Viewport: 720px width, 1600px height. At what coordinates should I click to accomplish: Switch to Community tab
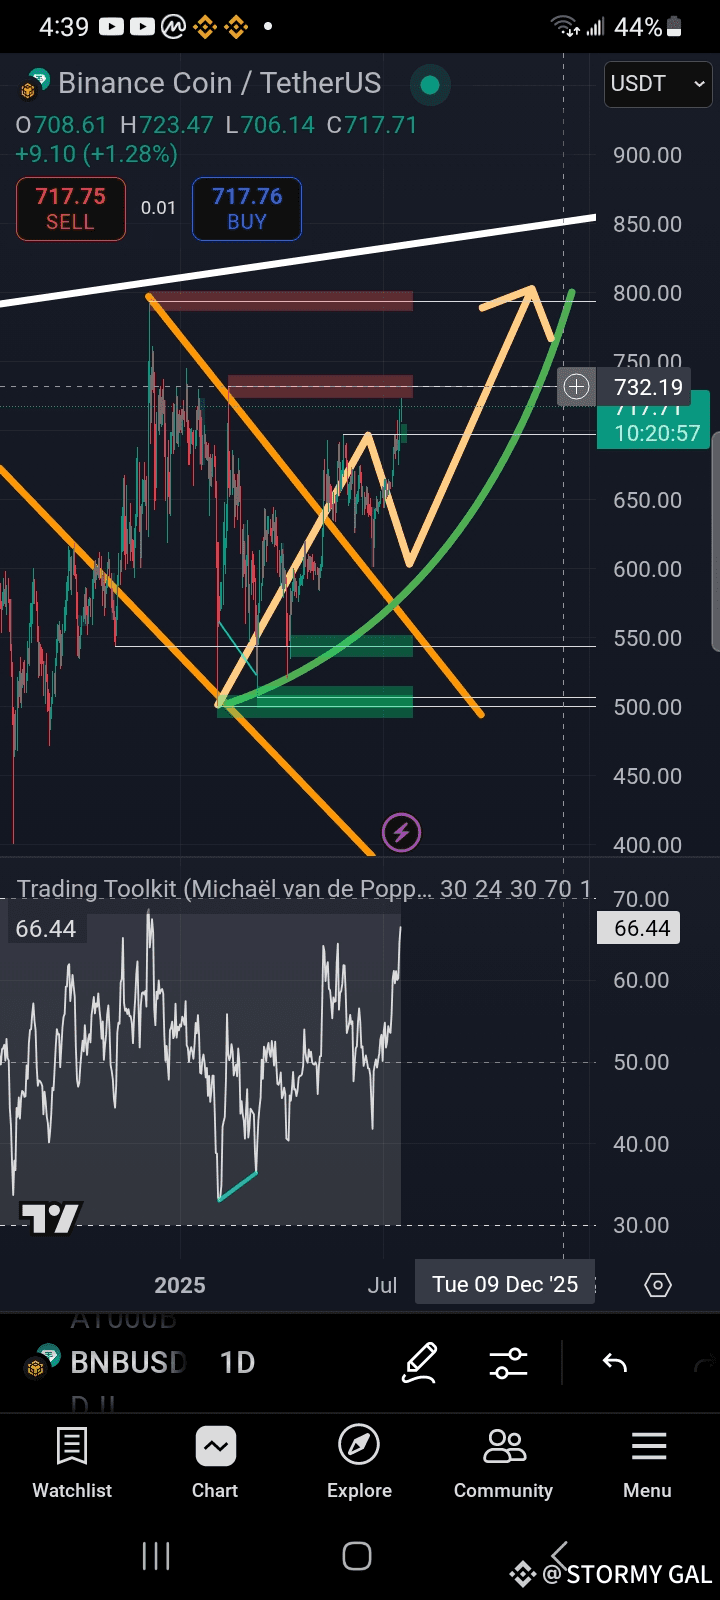coord(503,1463)
